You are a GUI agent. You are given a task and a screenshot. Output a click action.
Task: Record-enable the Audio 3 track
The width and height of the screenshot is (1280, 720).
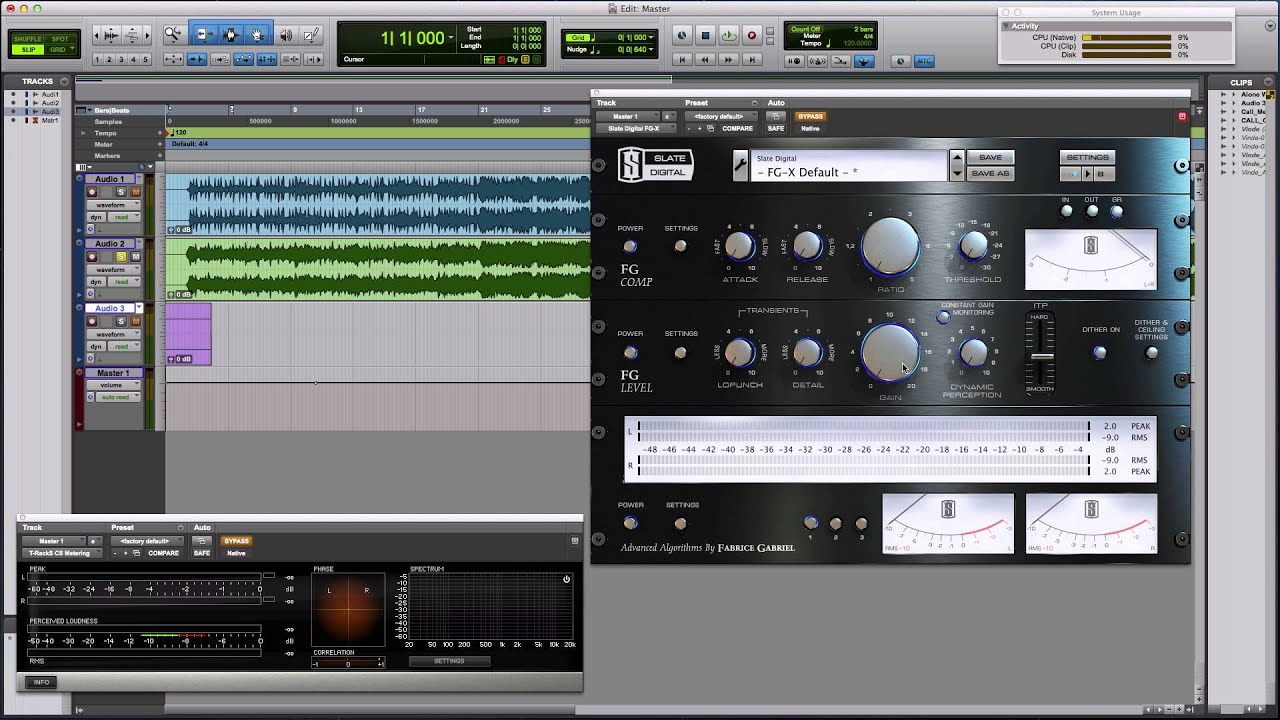point(92,321)
